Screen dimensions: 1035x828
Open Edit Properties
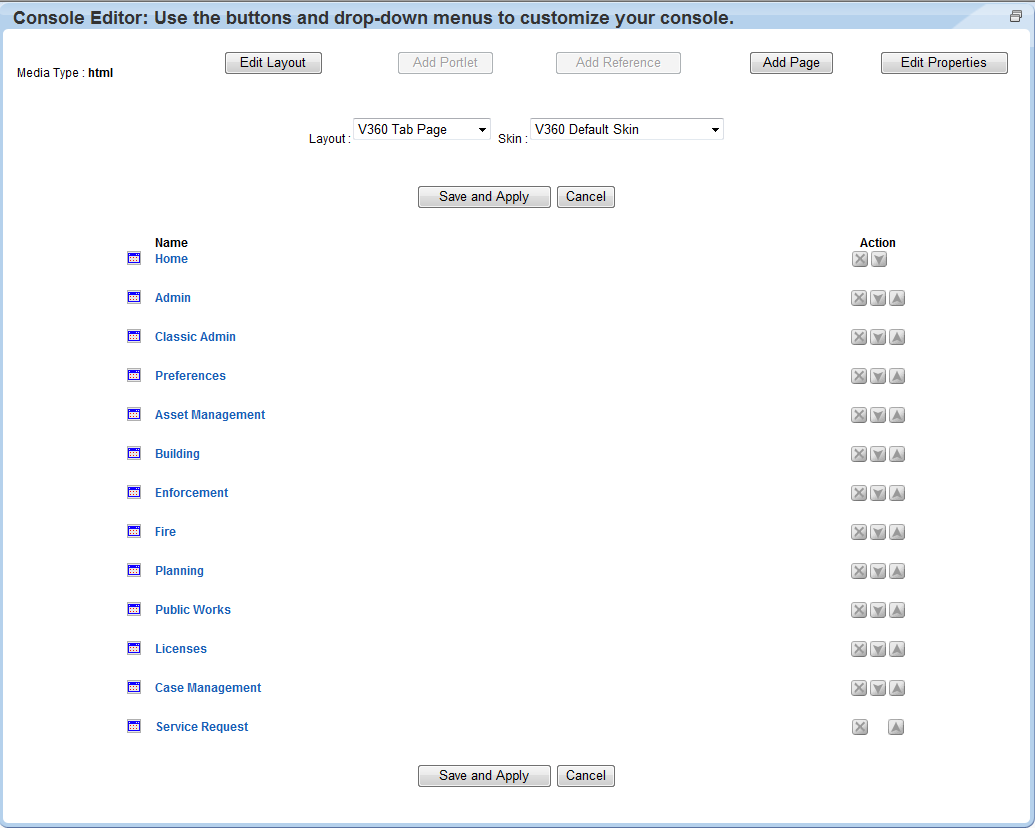pos(943,63)
